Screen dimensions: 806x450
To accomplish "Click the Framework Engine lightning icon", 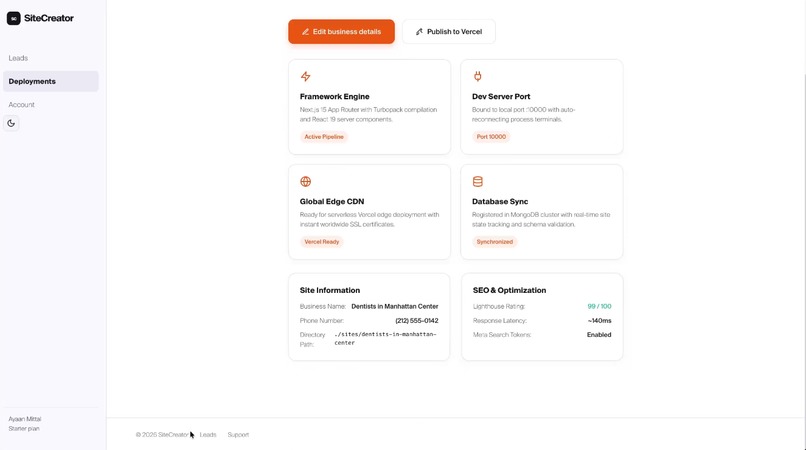I will (305, 77).
